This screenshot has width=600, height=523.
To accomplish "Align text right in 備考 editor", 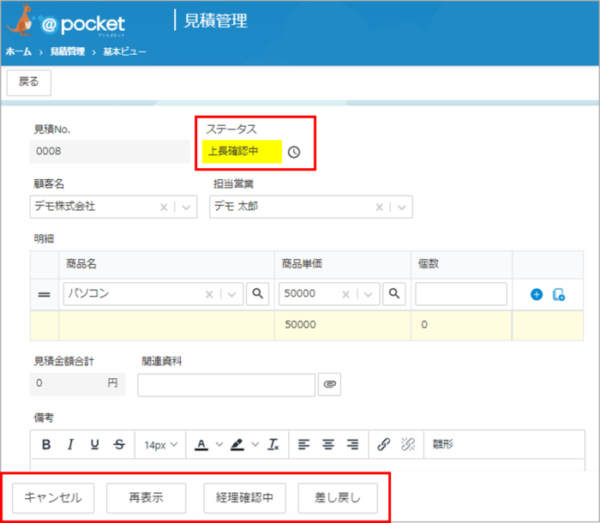I will click(x=352, y=445).
